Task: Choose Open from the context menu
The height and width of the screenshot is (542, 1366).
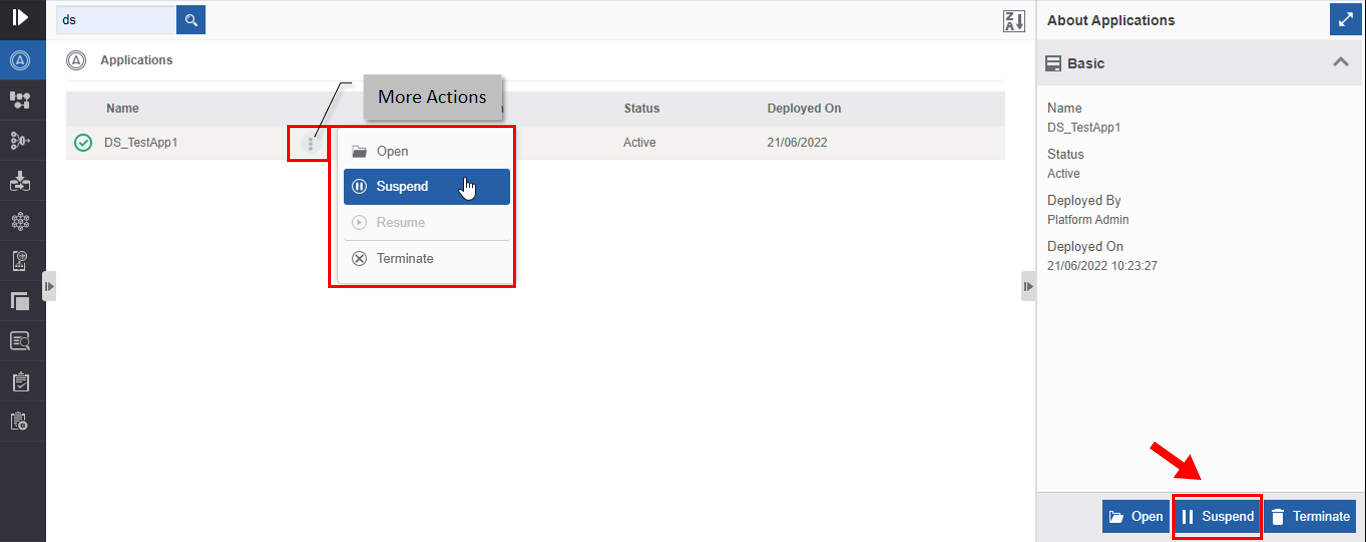Action: 427,151
